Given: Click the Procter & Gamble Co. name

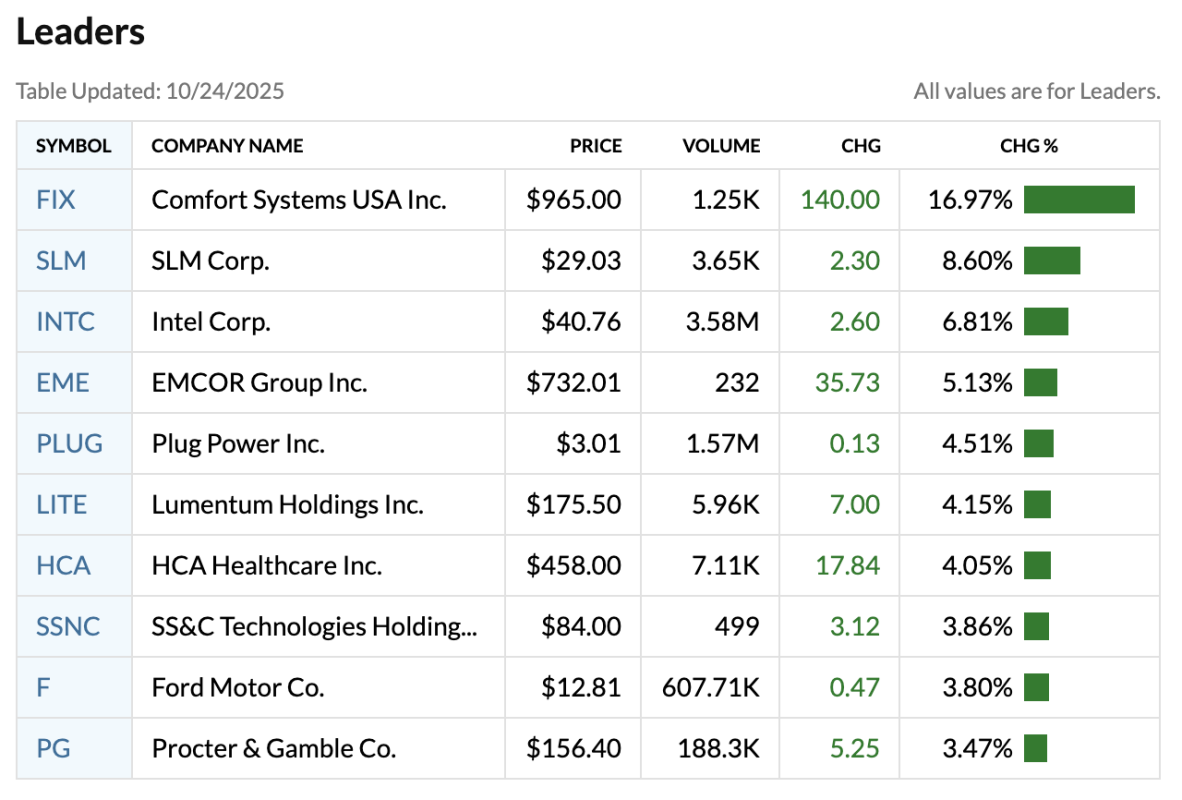Looking at the screenshot, I should pos(273,749).
